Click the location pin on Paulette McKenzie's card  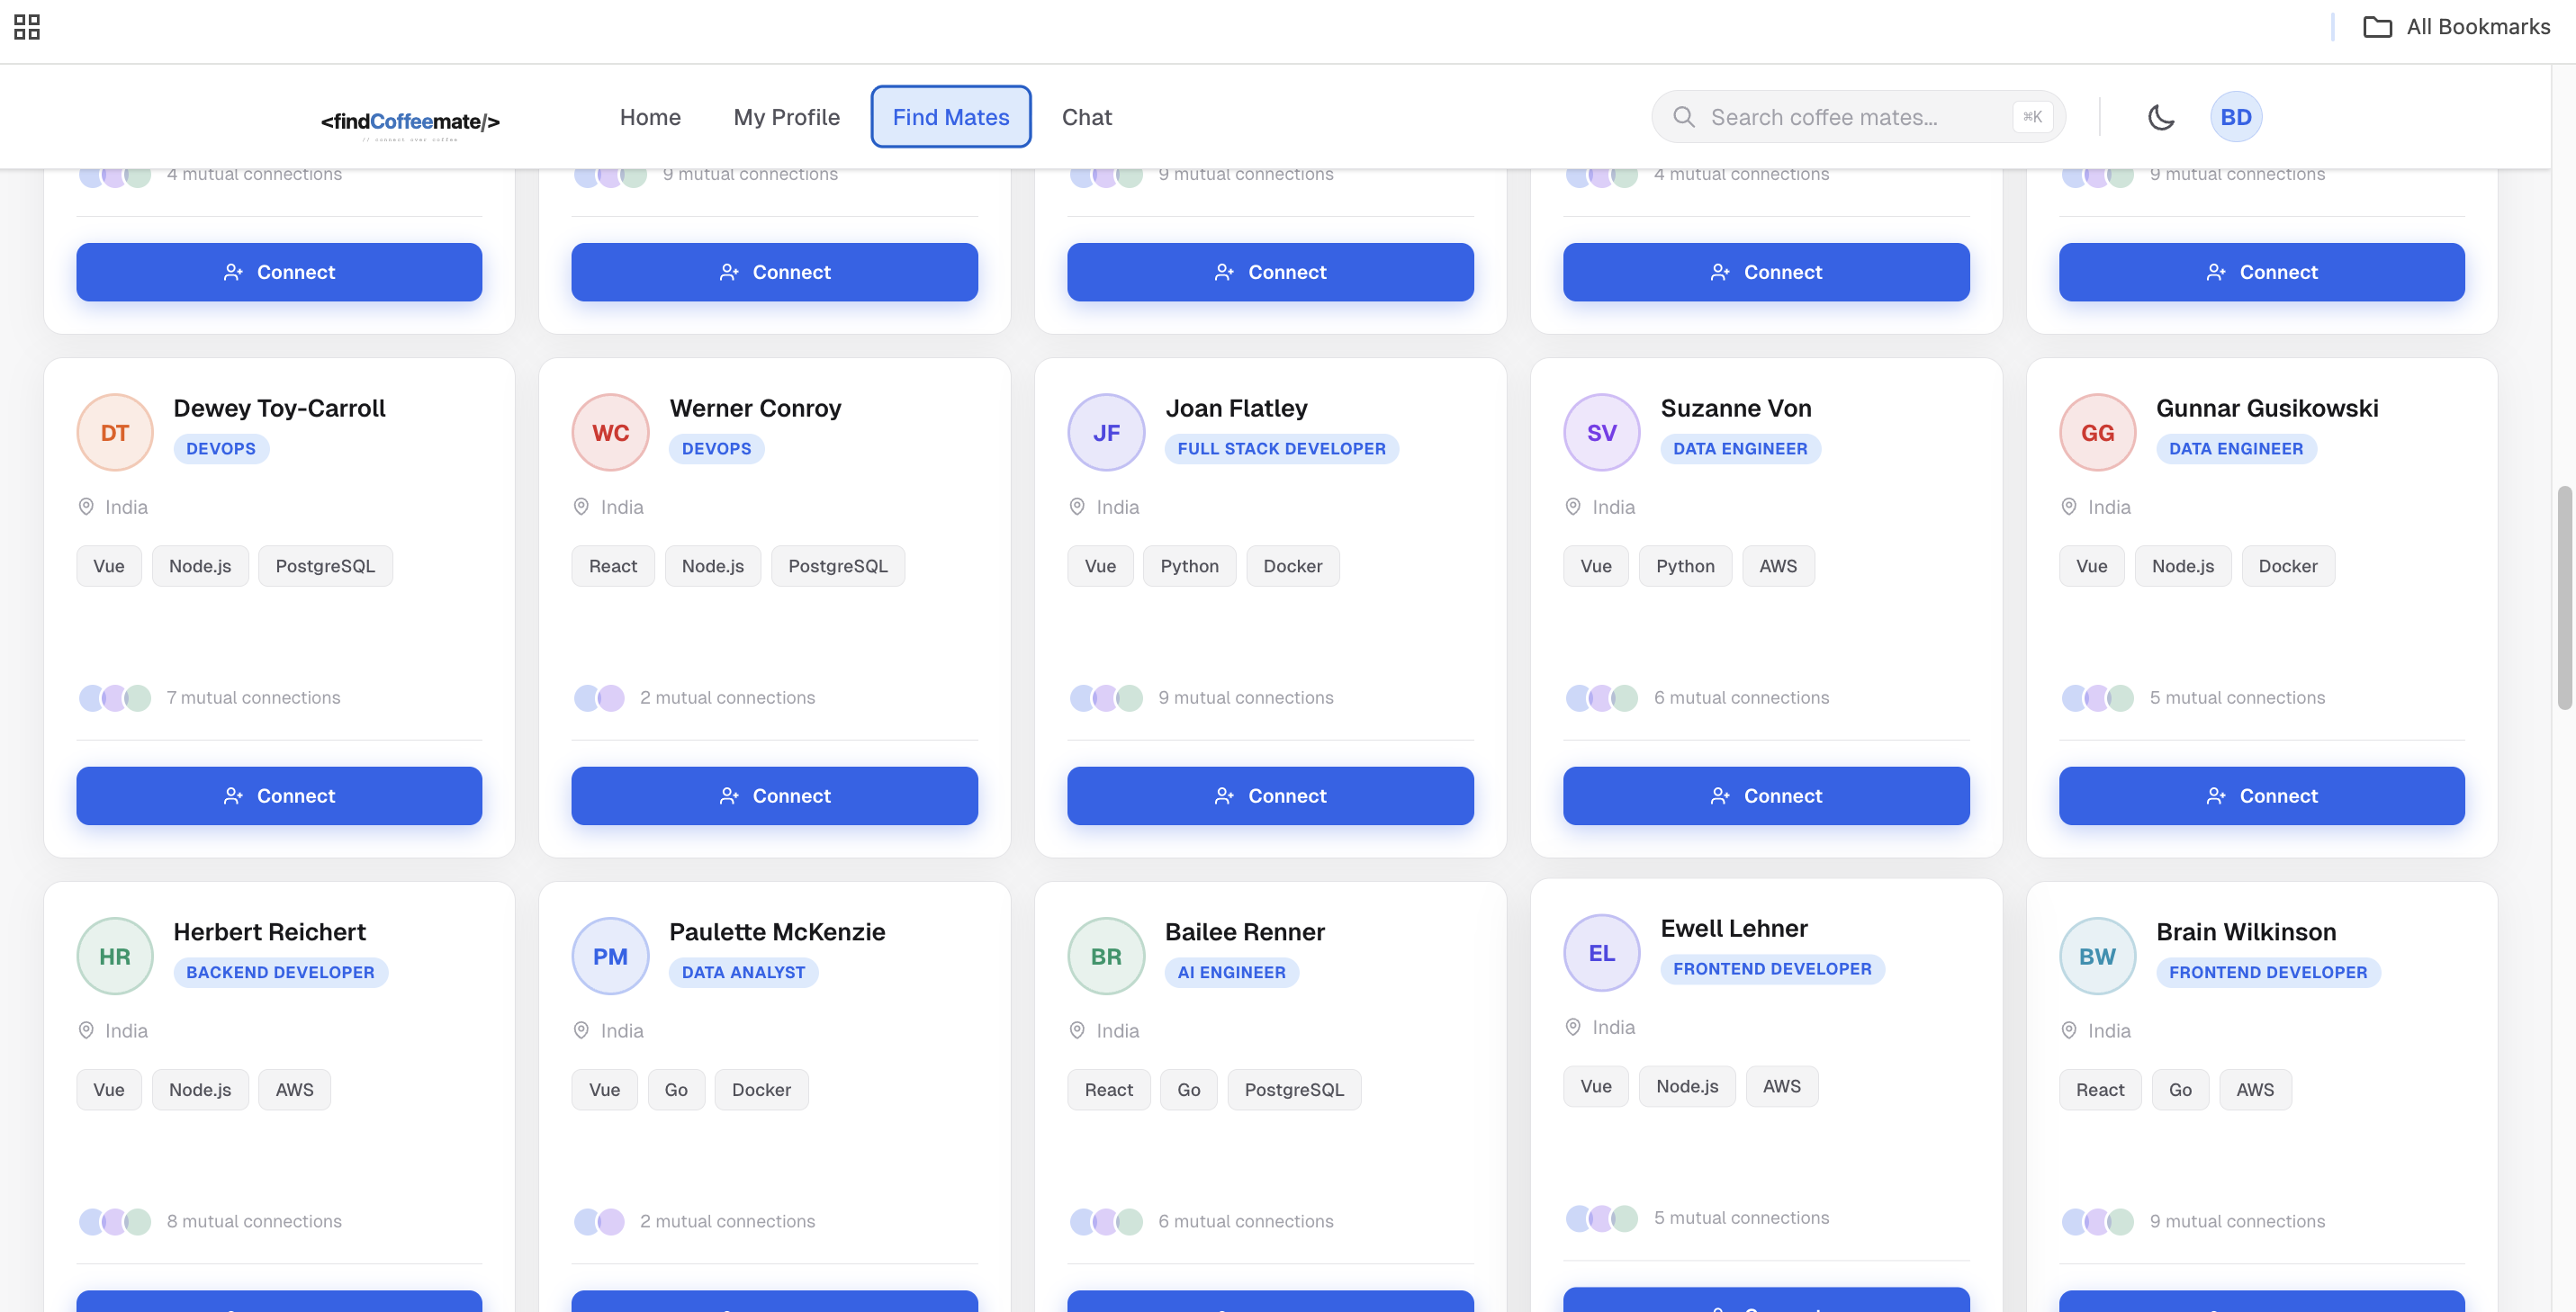[x=581, y=1030]
